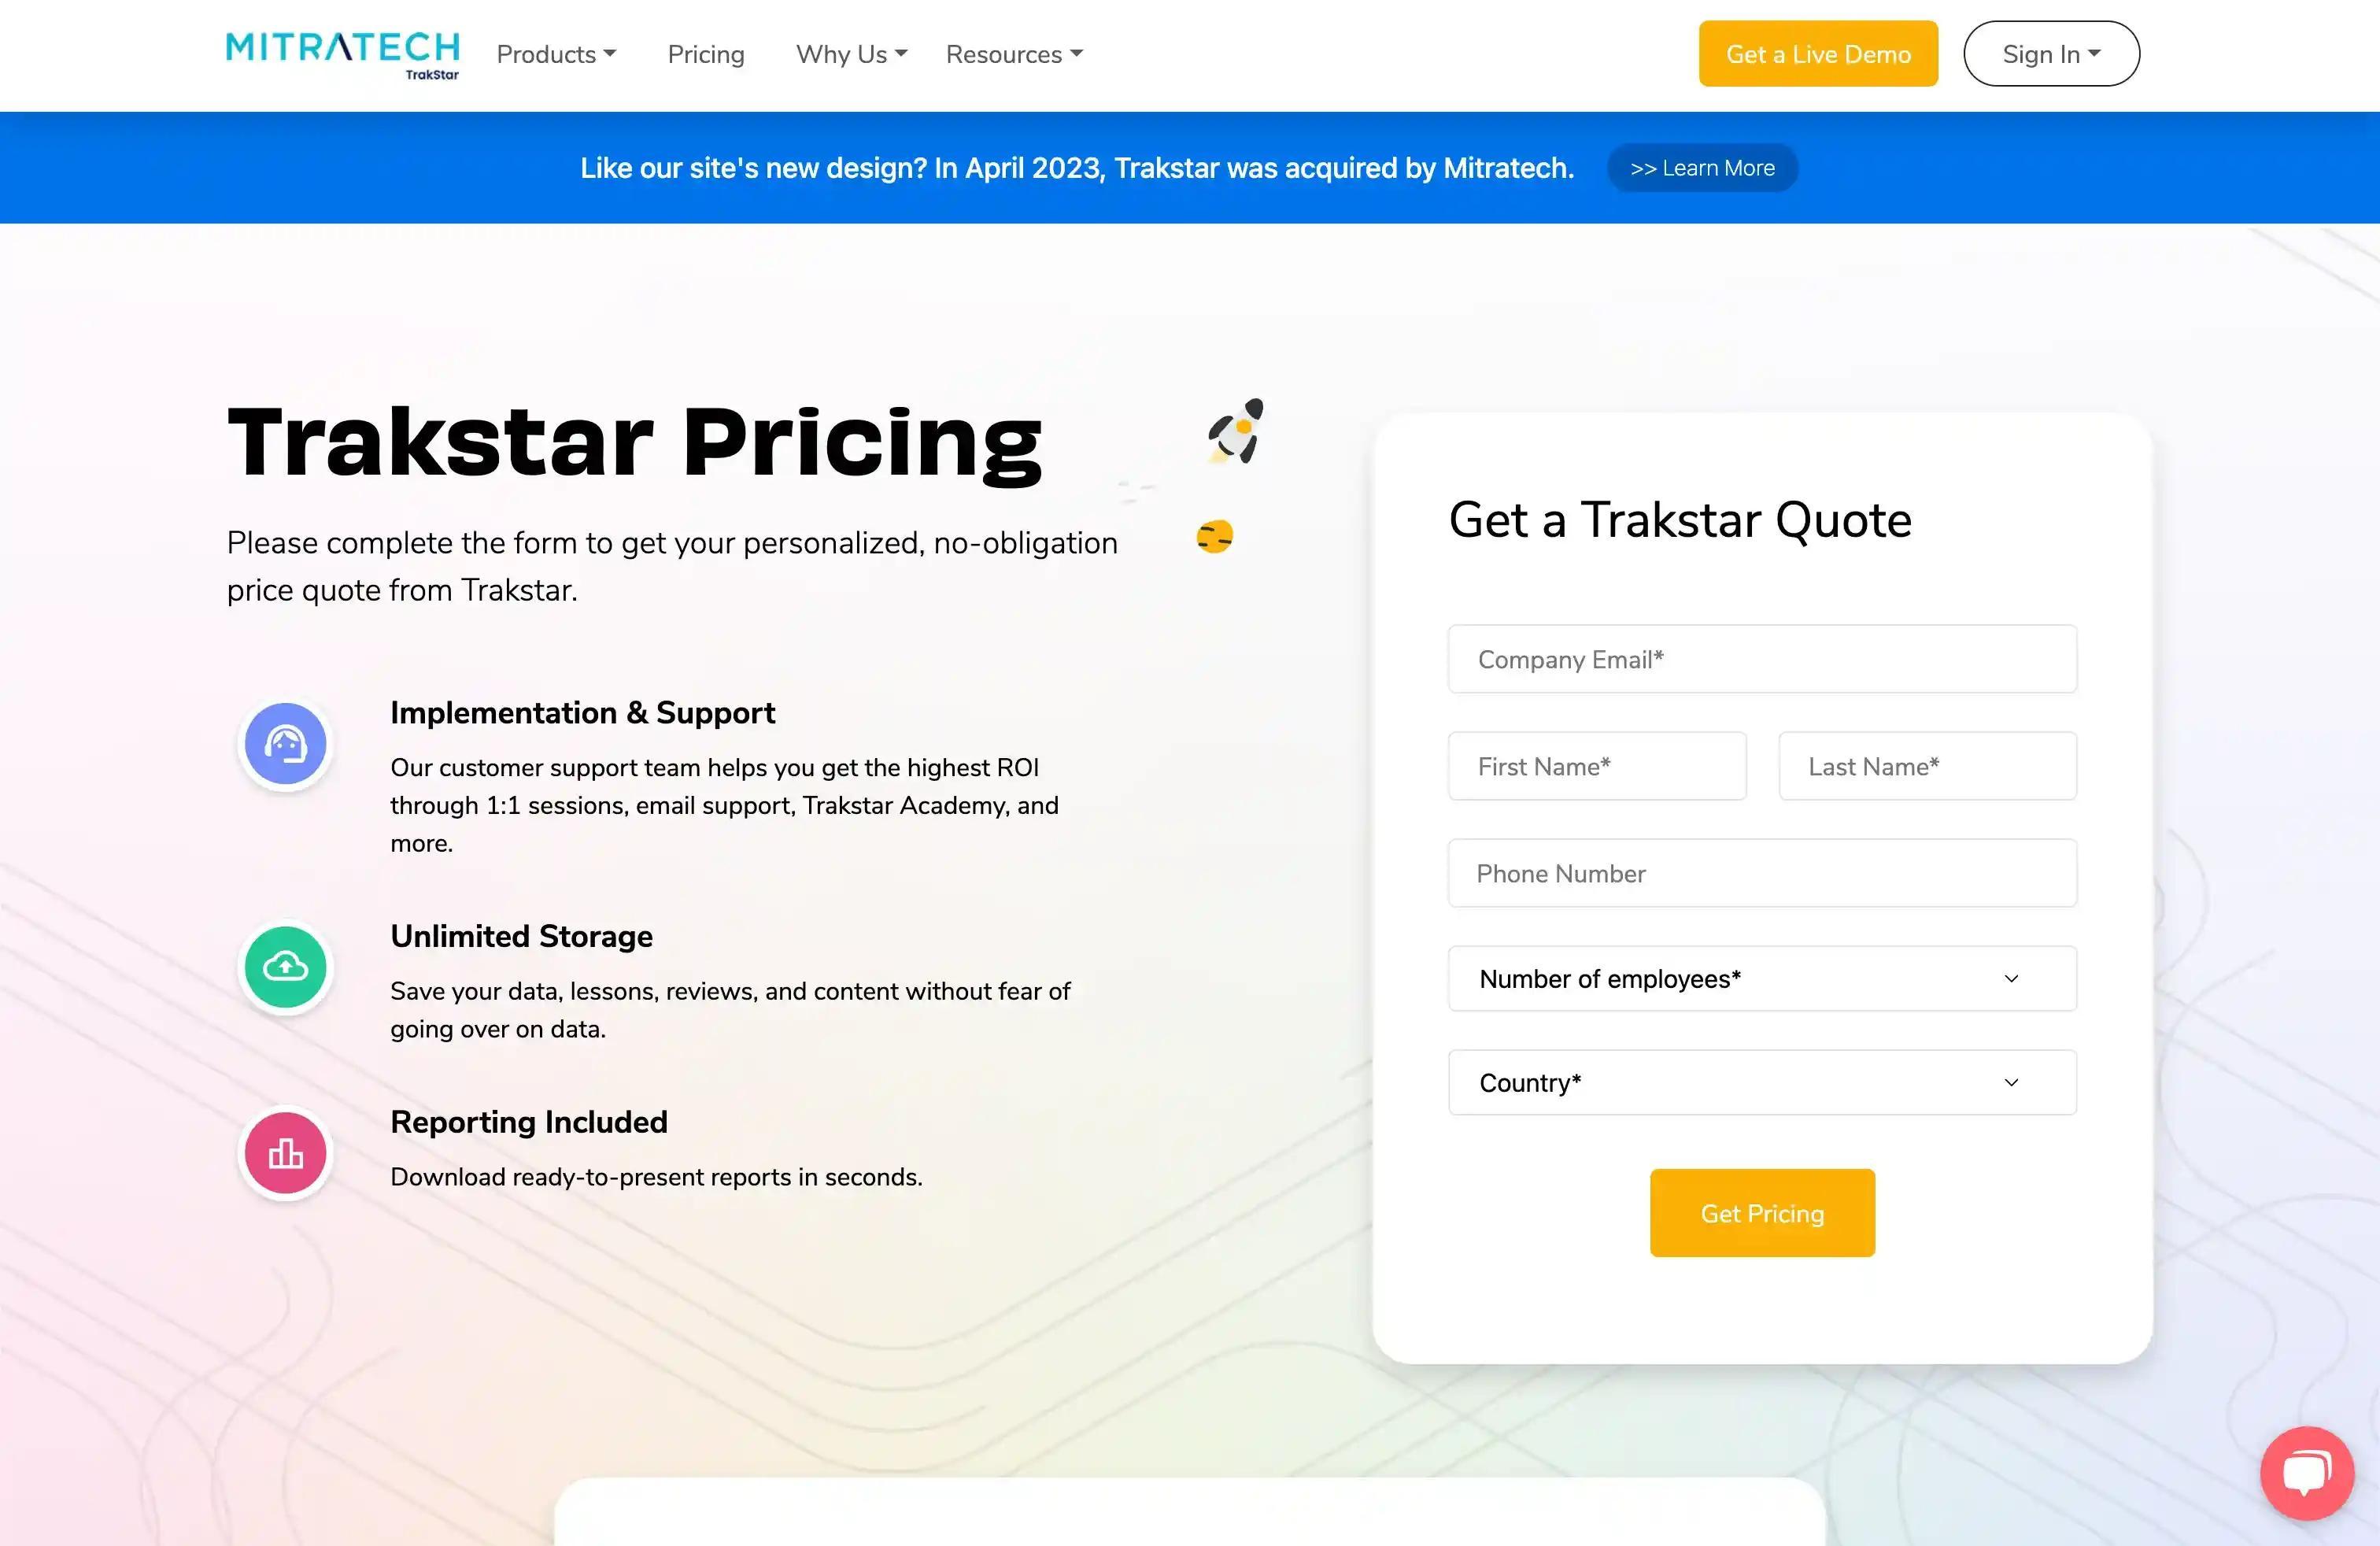Click the Unlimited Storage cloud upload icon
This screenshot has width=2380, height=1546.
tap(283, 965)
